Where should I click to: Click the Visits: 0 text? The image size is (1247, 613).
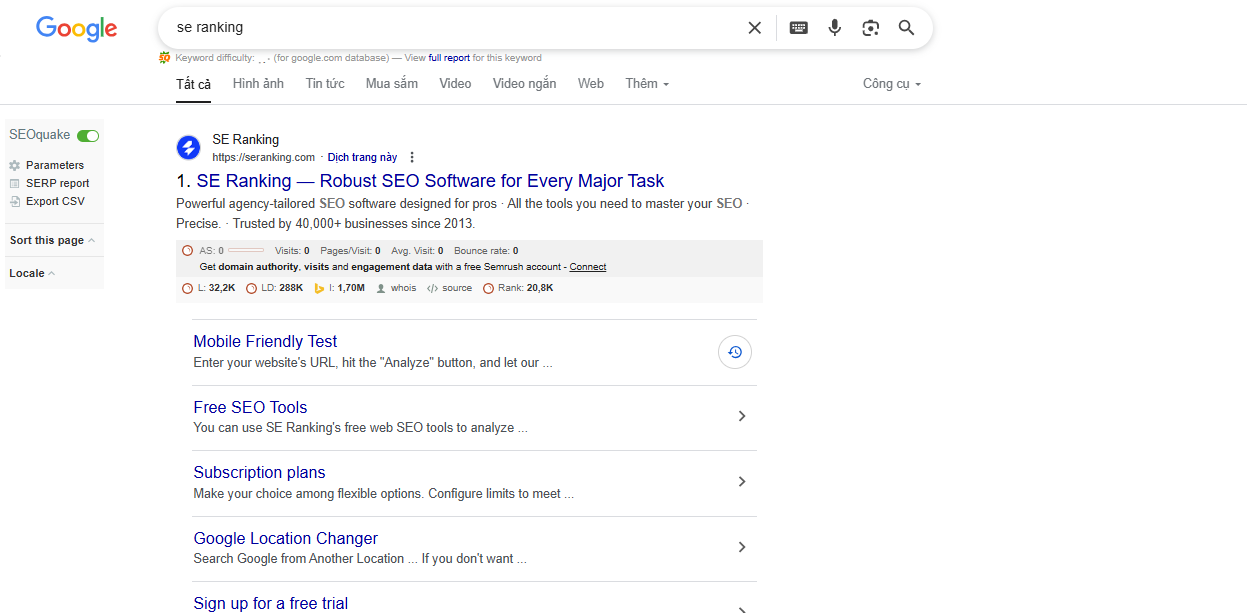pos(292,251)
